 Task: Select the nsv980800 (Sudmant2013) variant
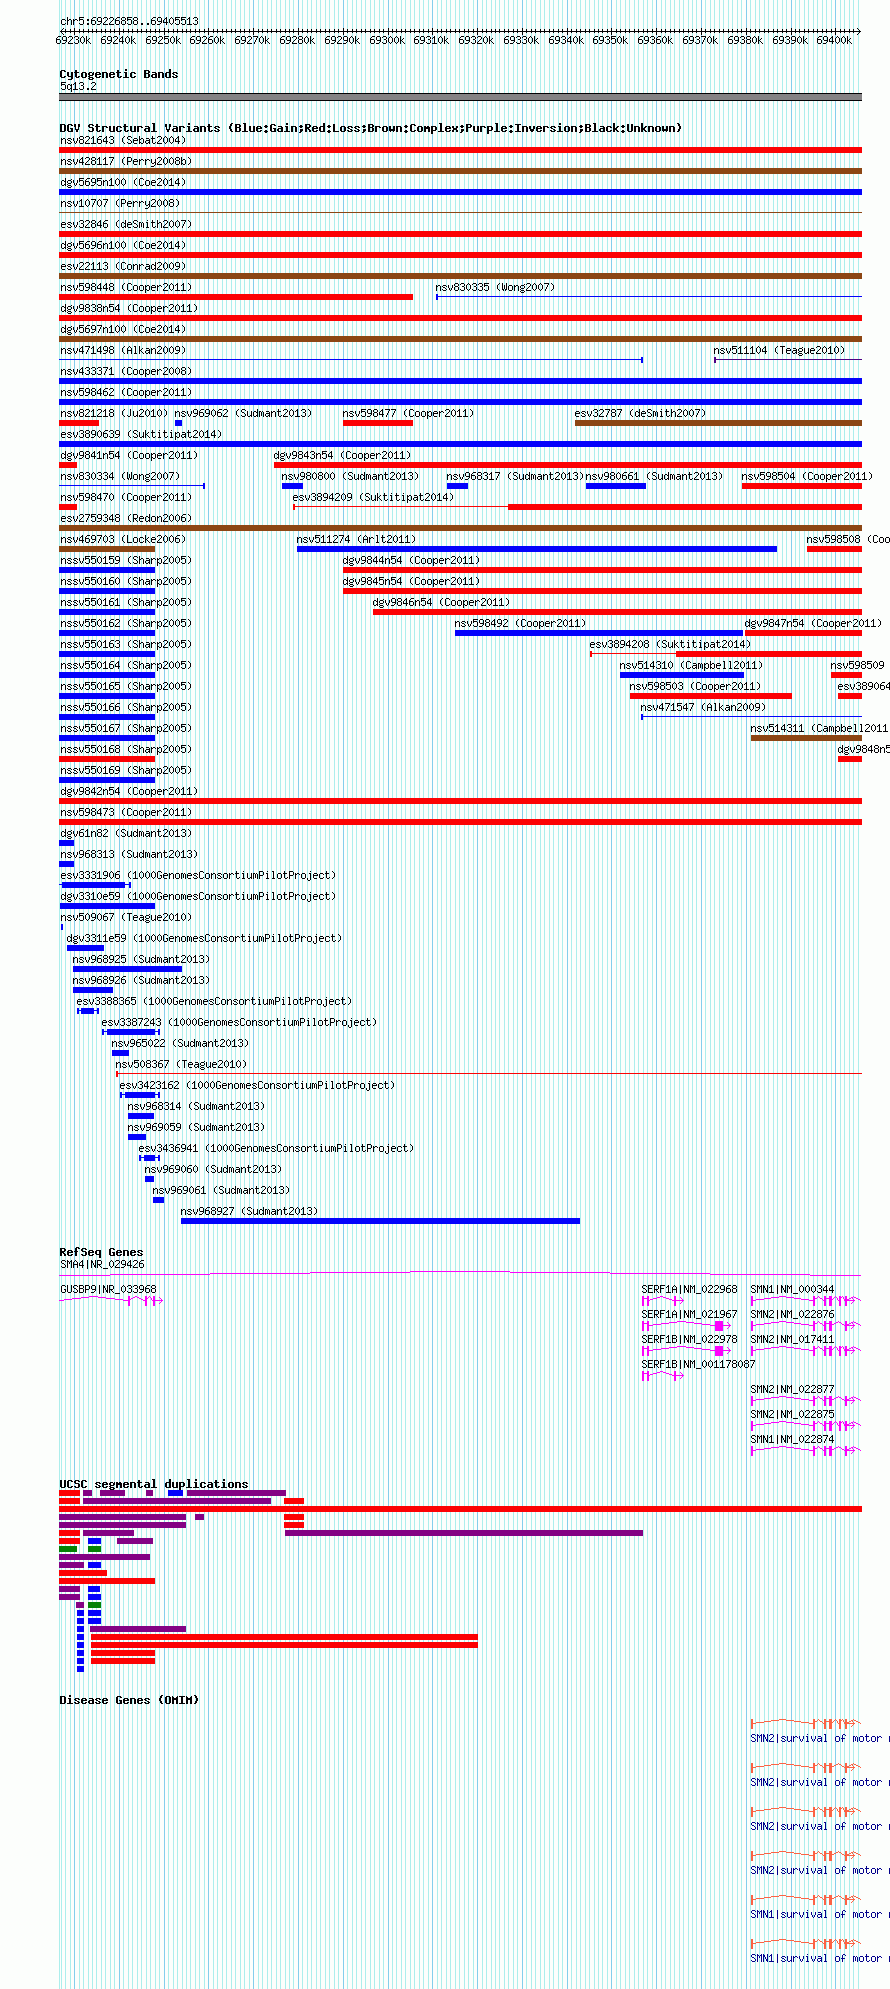292,486
